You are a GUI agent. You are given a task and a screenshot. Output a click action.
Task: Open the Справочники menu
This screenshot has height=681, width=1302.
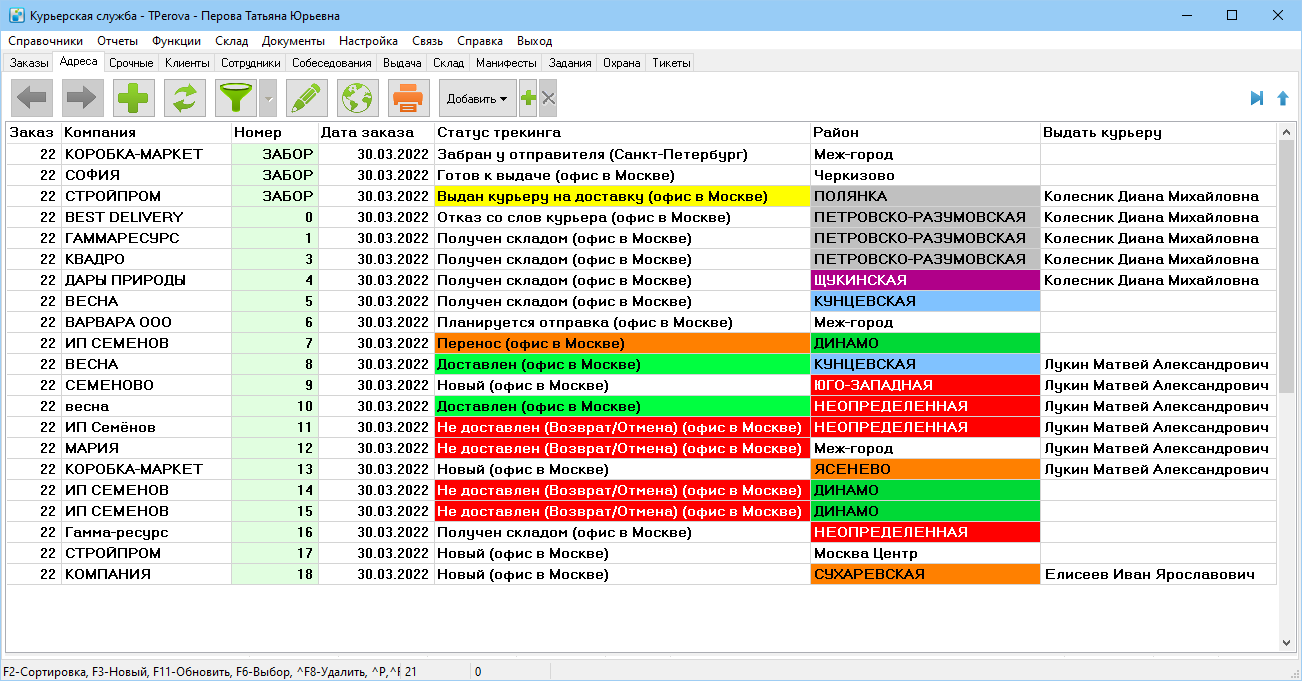(x=46, y=41)
